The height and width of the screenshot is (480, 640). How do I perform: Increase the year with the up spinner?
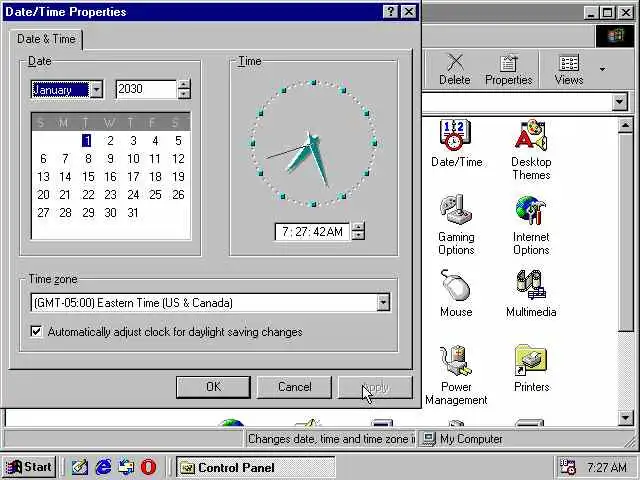184,84
